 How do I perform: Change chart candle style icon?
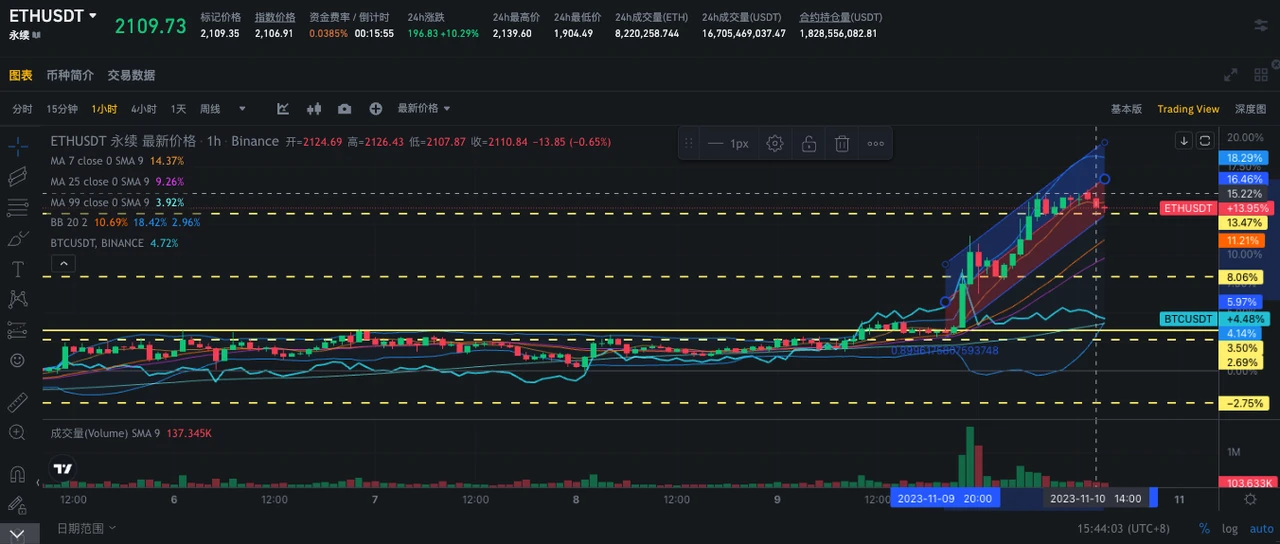[314, 108]
